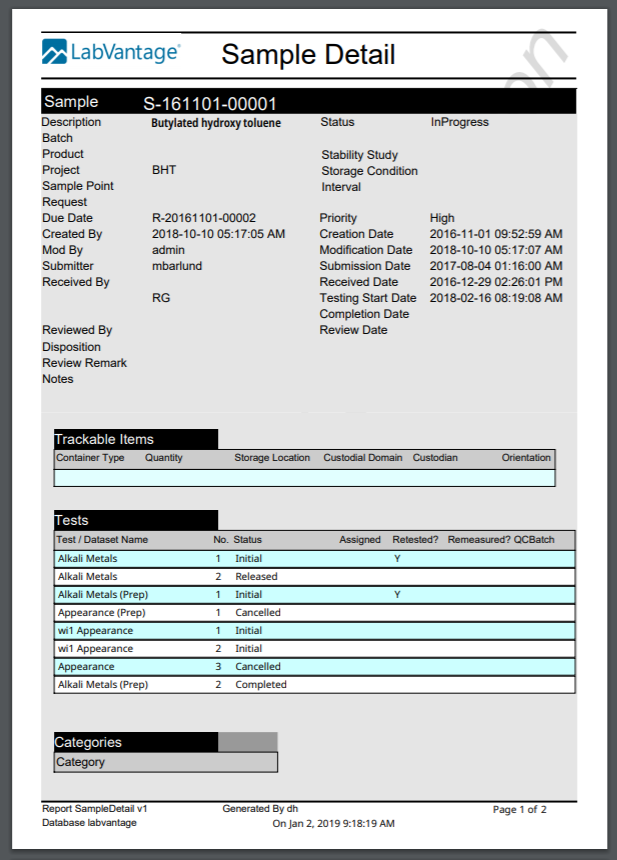Select the High priority value
The width and height of the screenshot is (617, 860).
coord(442,218)
